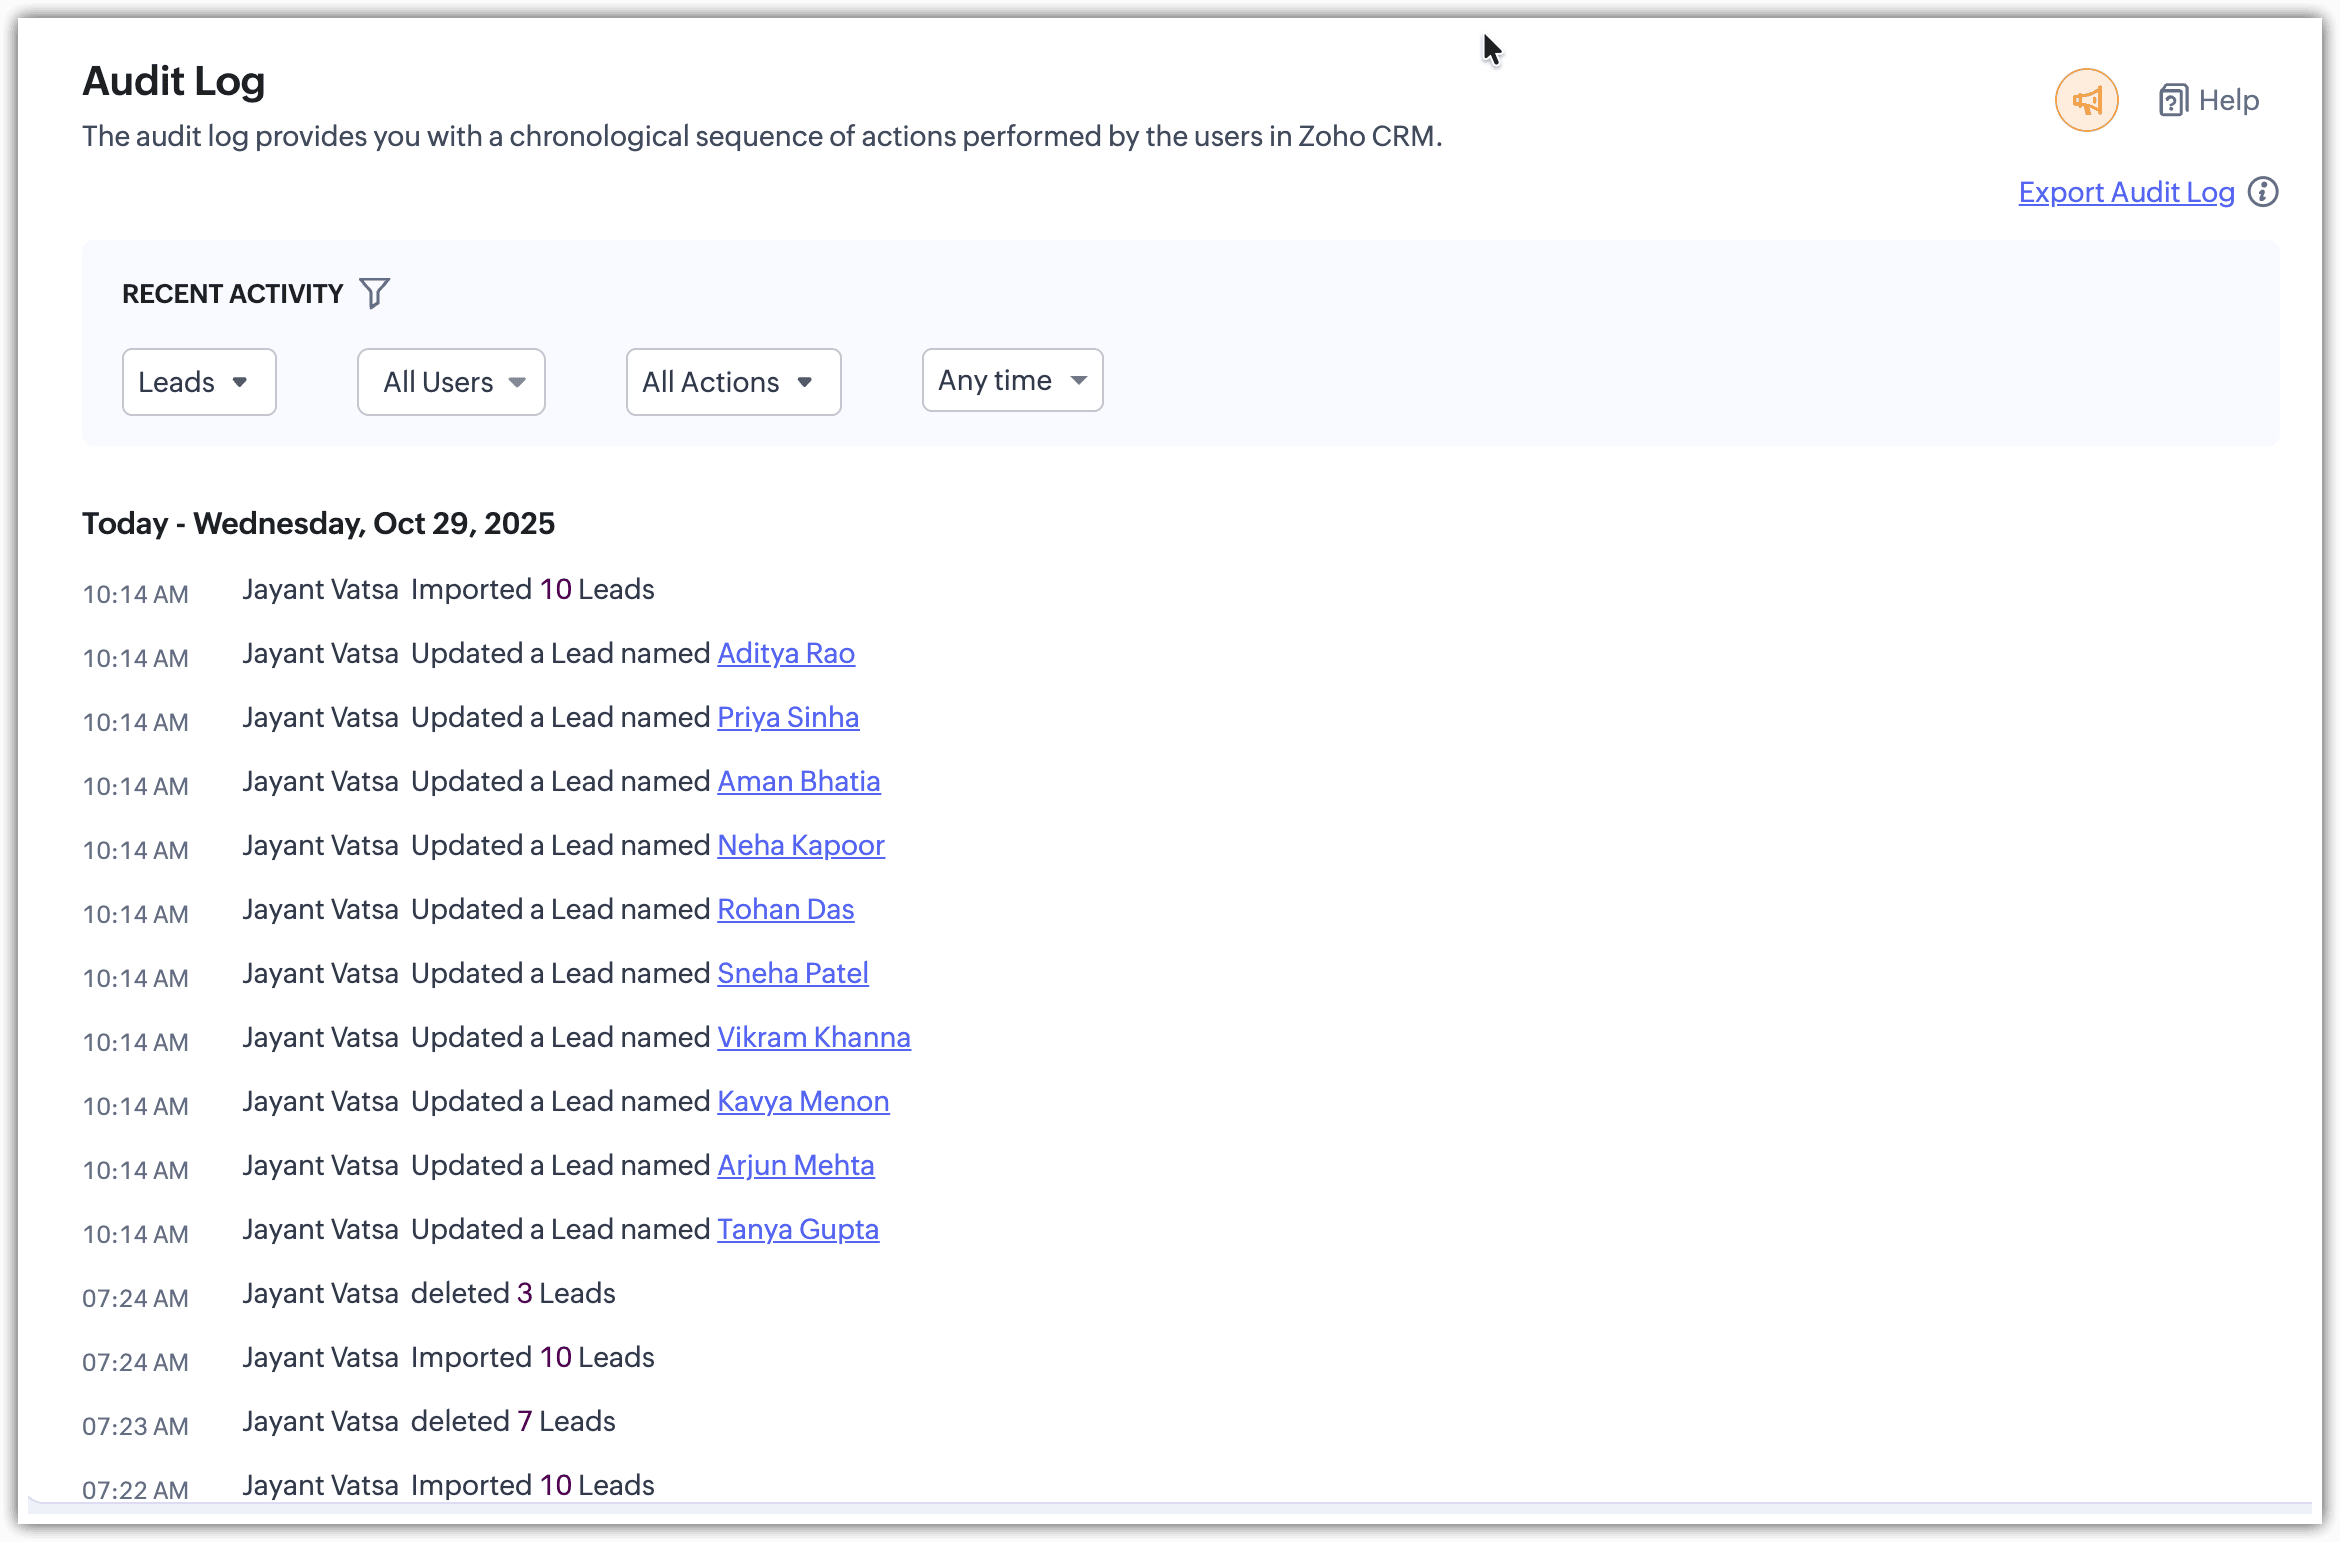Open the Kavya Menon lead link

pos(803,1101)
